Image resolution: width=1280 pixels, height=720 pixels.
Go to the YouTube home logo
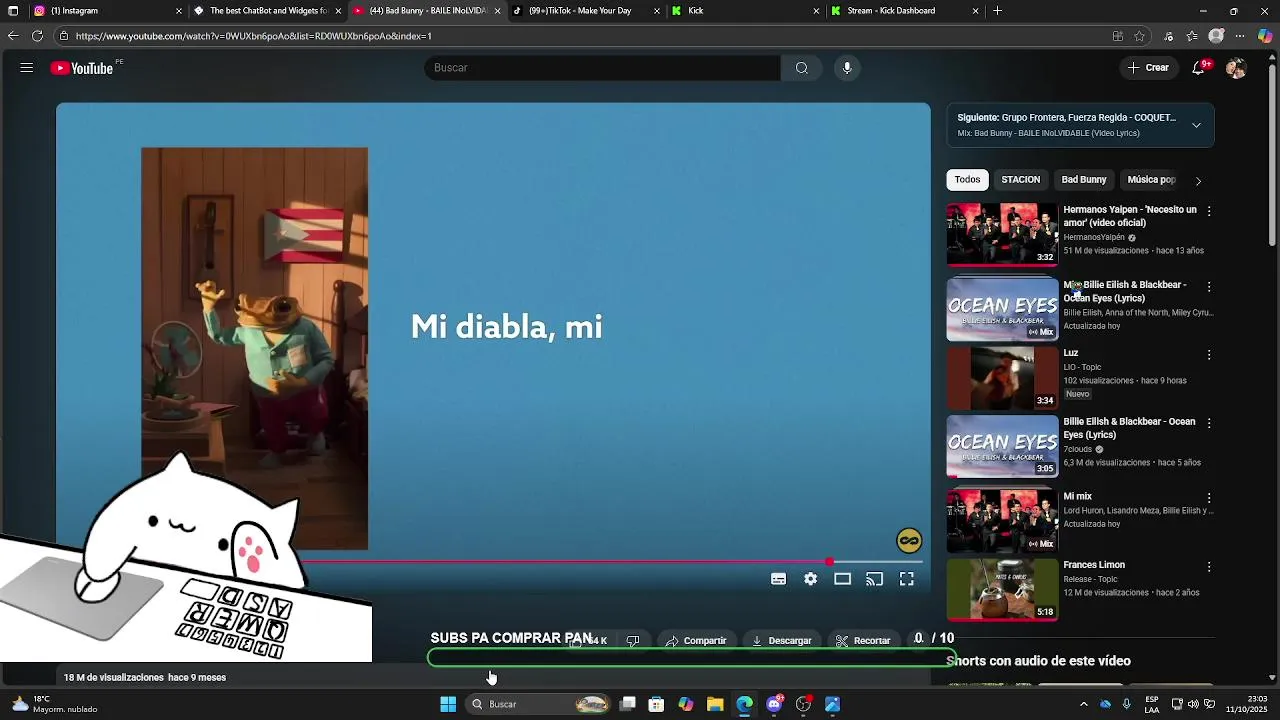[x=81, y=68]
